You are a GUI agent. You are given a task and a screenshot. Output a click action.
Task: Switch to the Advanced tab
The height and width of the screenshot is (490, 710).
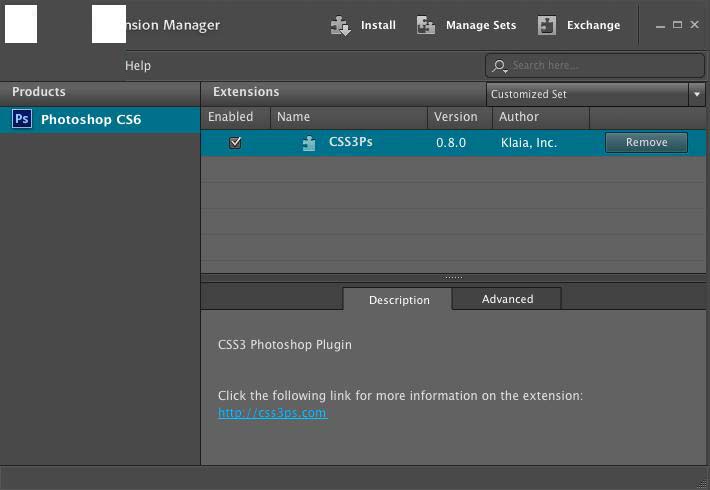507,299
